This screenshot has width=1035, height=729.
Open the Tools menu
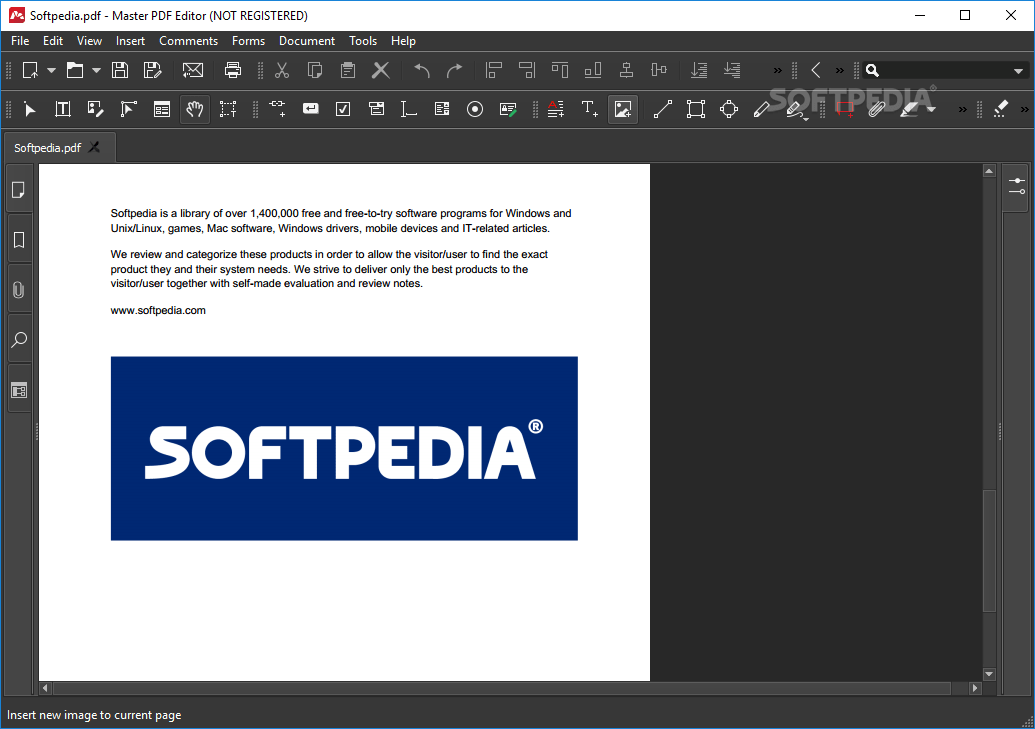pos(363,41)
